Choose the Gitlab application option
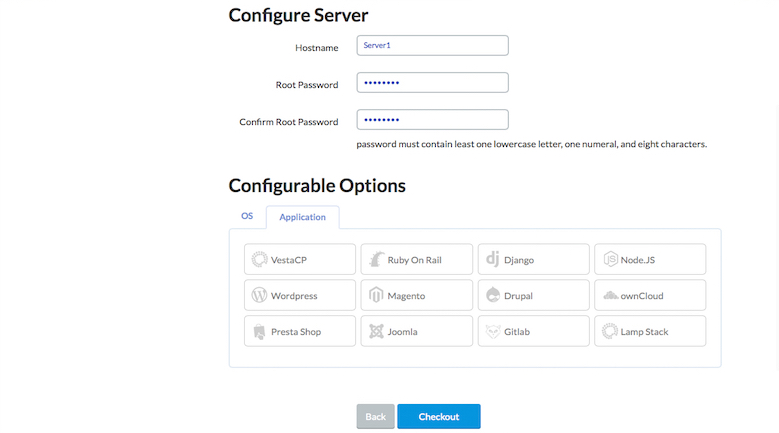The height and width of the screenshot is (433, 779). [532, 332]
